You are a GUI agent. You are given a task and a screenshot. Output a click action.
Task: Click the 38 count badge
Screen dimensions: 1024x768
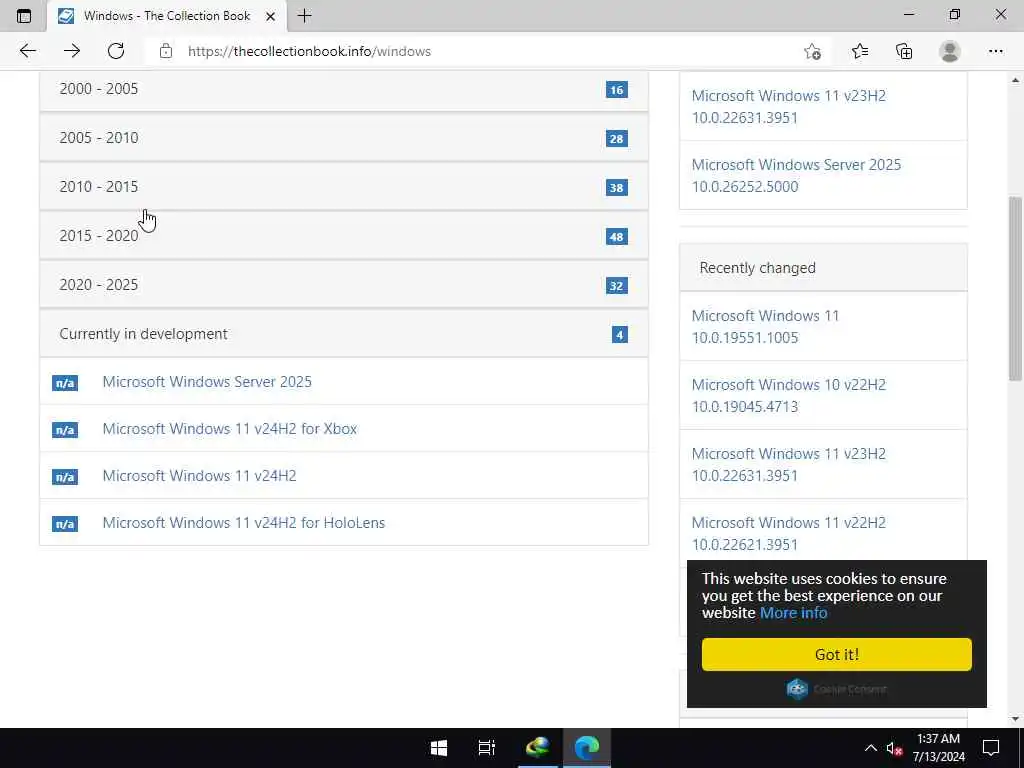(x=616, y=187)
